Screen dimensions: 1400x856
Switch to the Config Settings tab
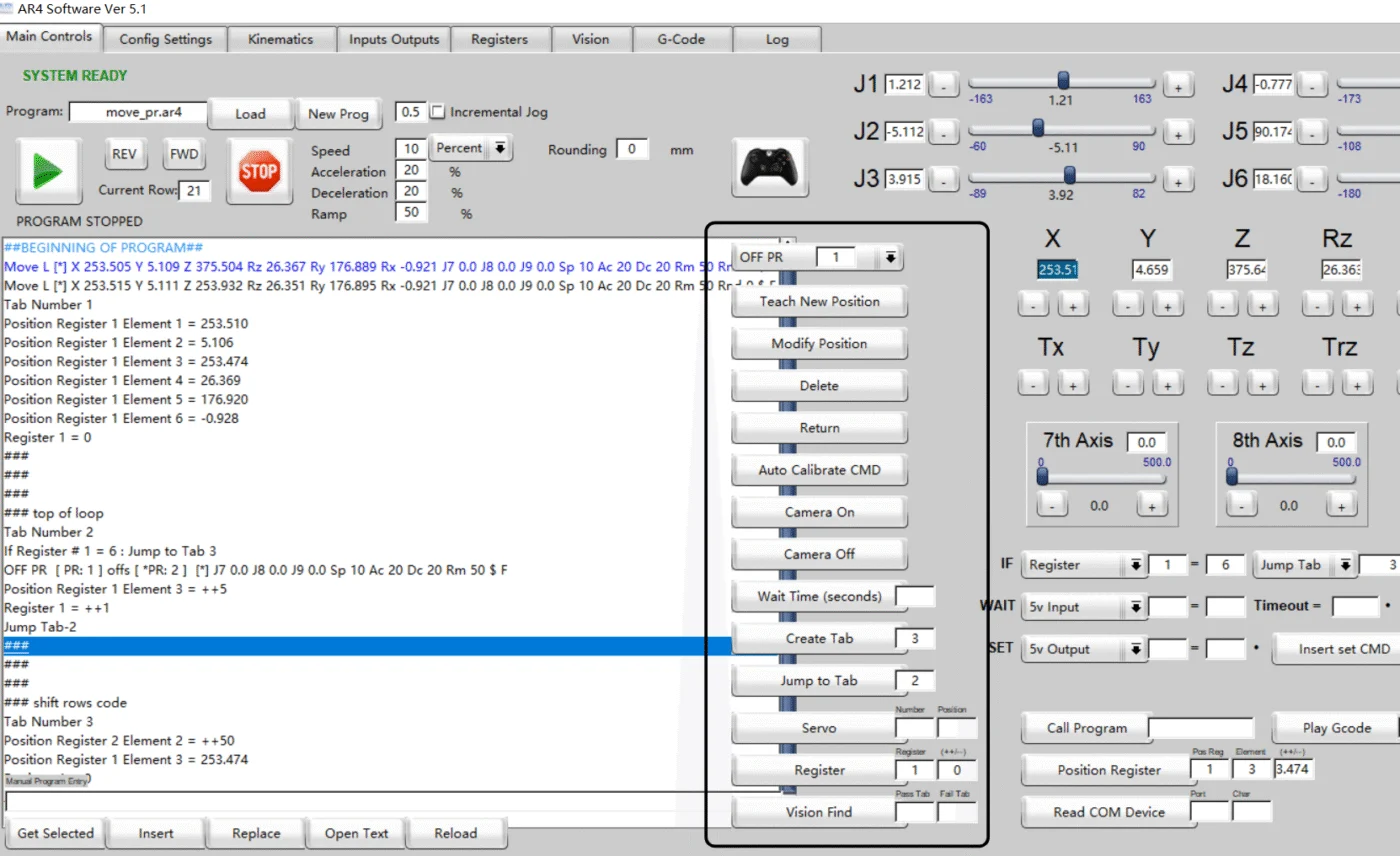[x=165, y=39]
